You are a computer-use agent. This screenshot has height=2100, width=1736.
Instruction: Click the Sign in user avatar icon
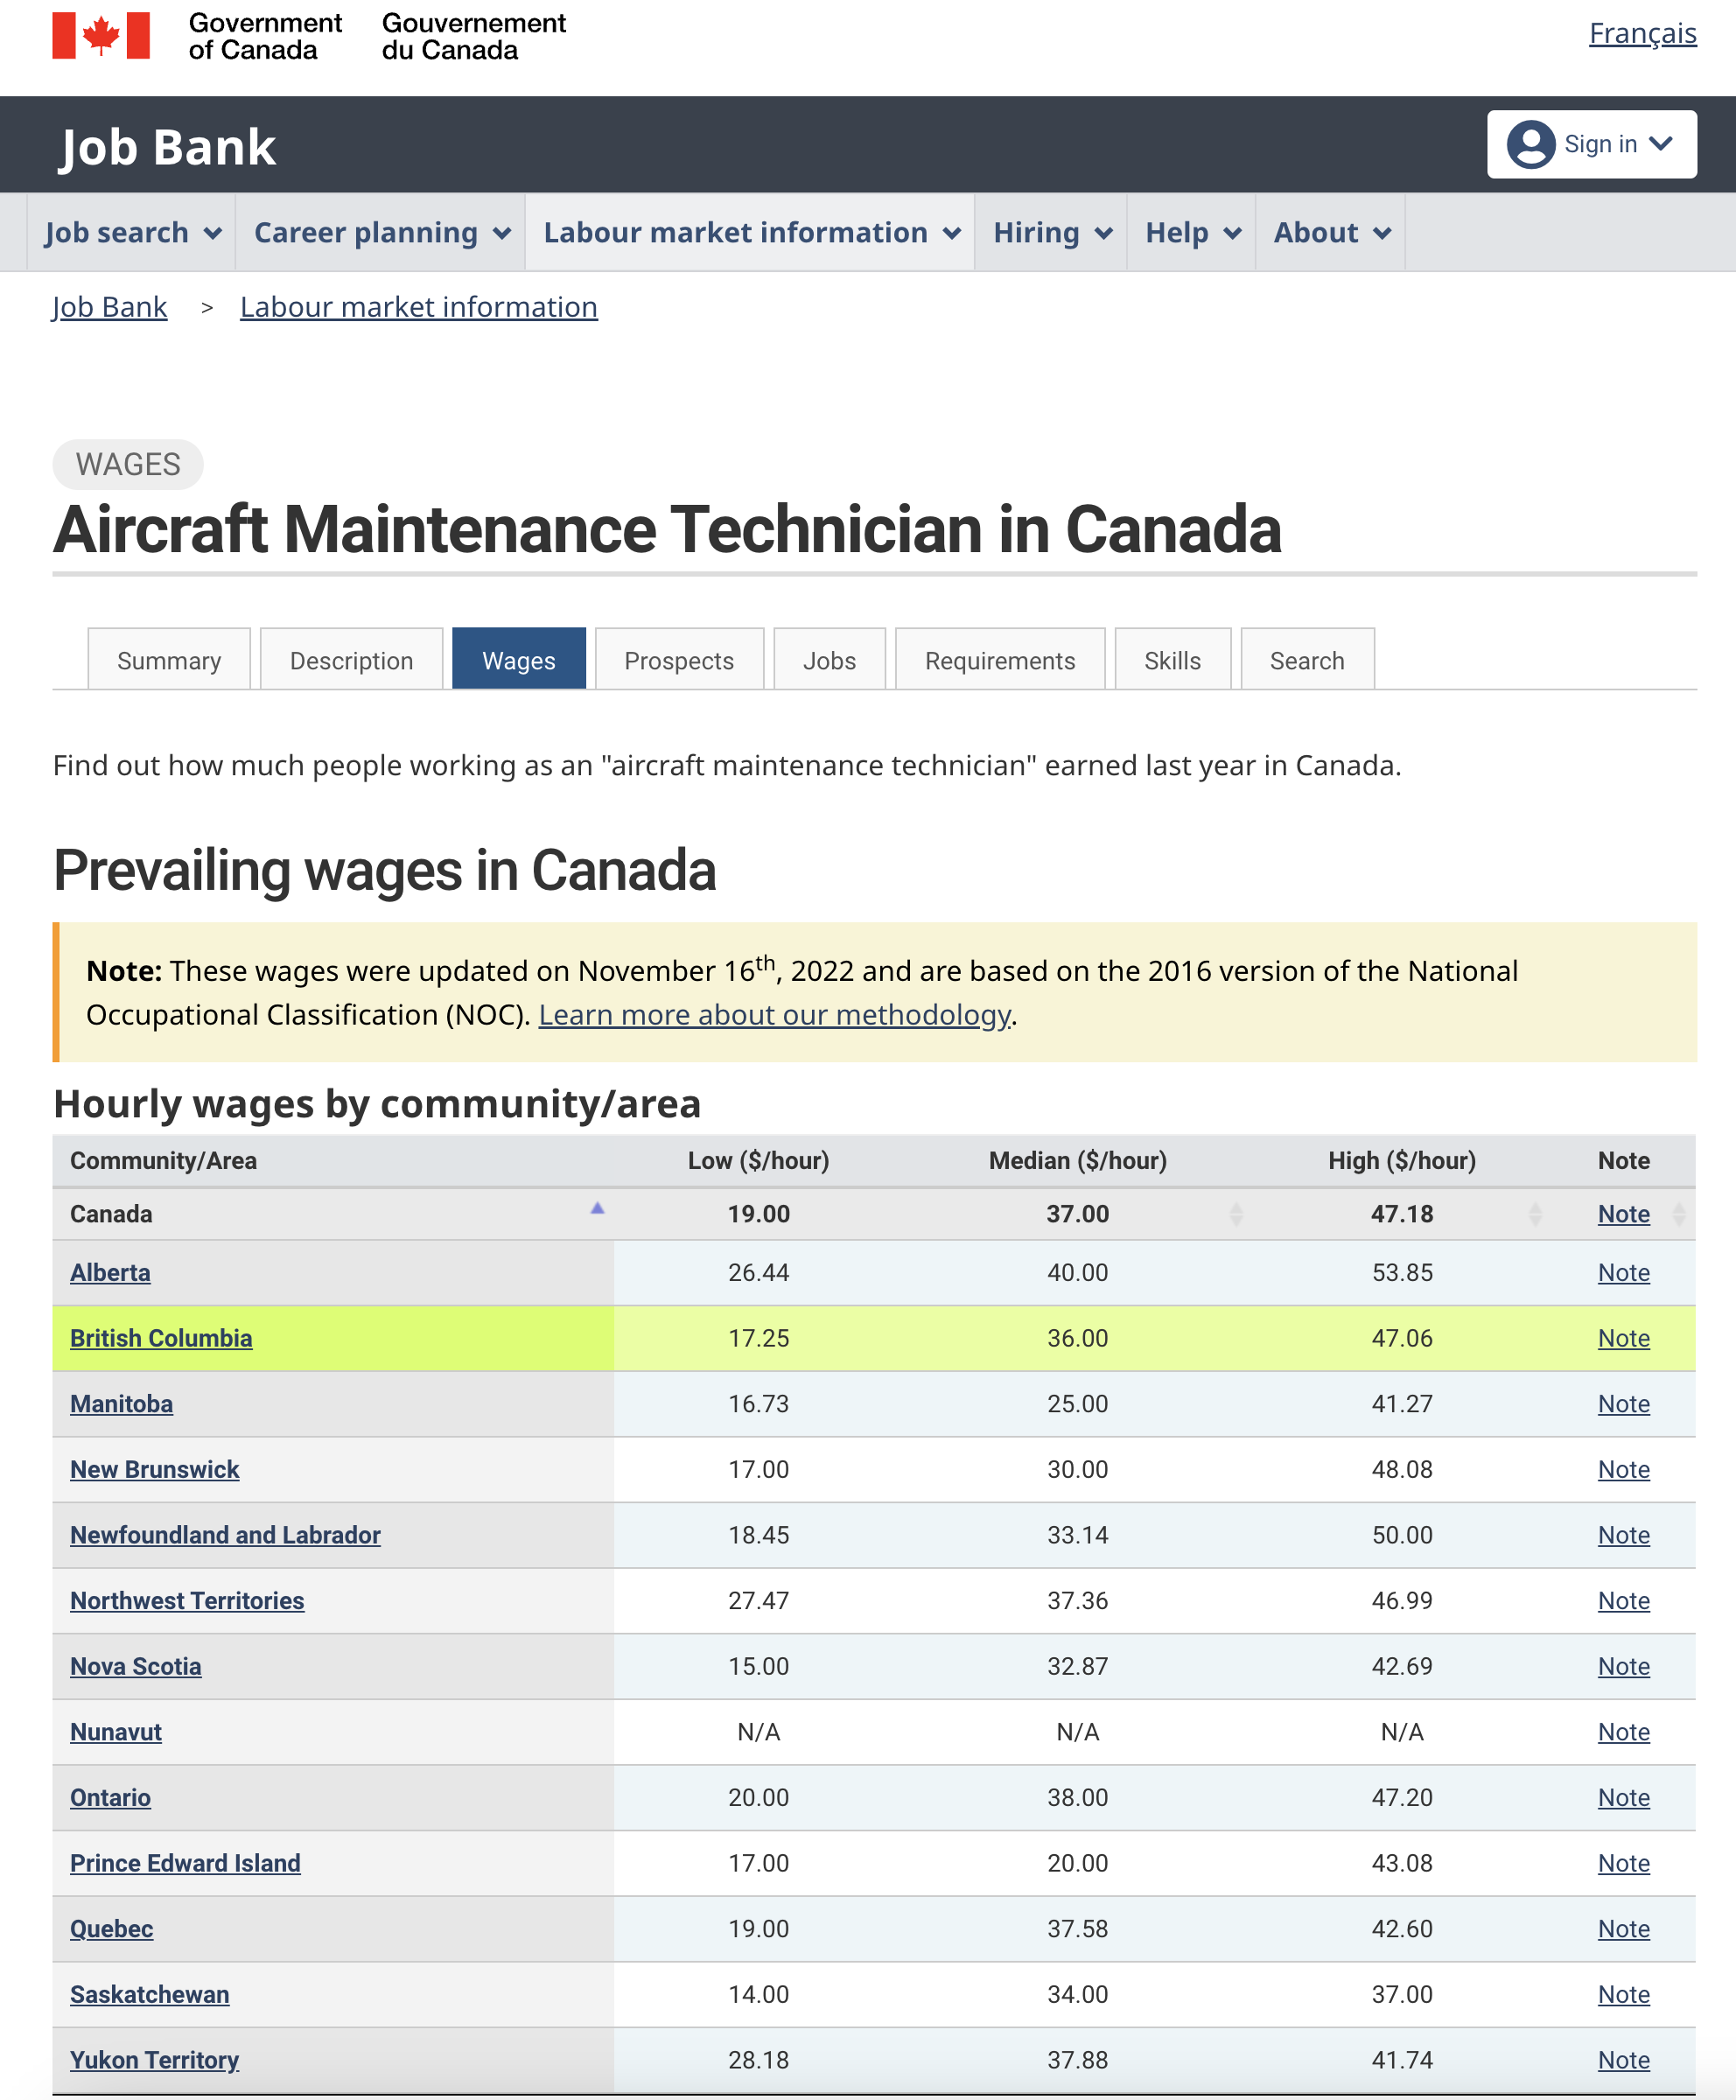[1530, 144]
